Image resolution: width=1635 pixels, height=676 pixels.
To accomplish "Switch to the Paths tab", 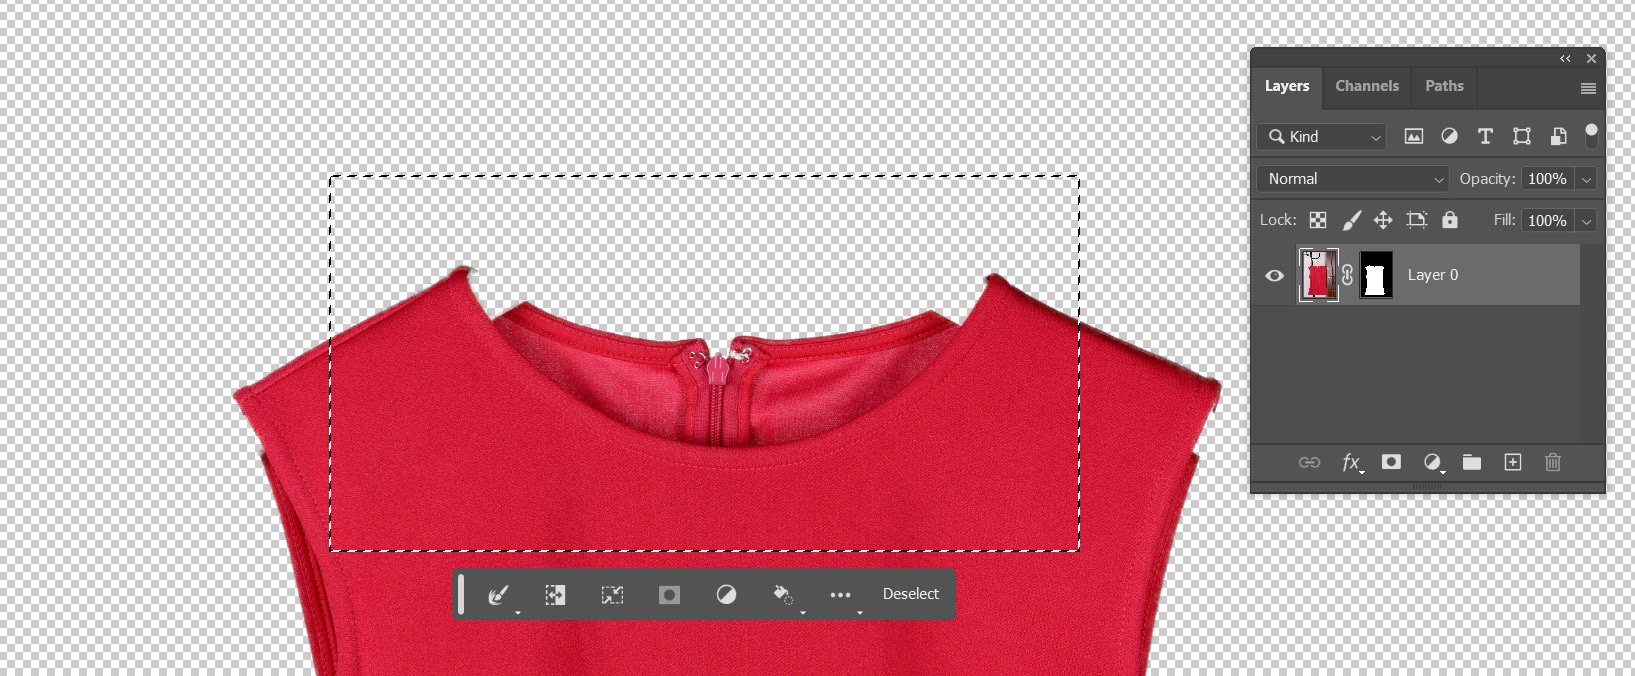I will tap(1443, 86).
